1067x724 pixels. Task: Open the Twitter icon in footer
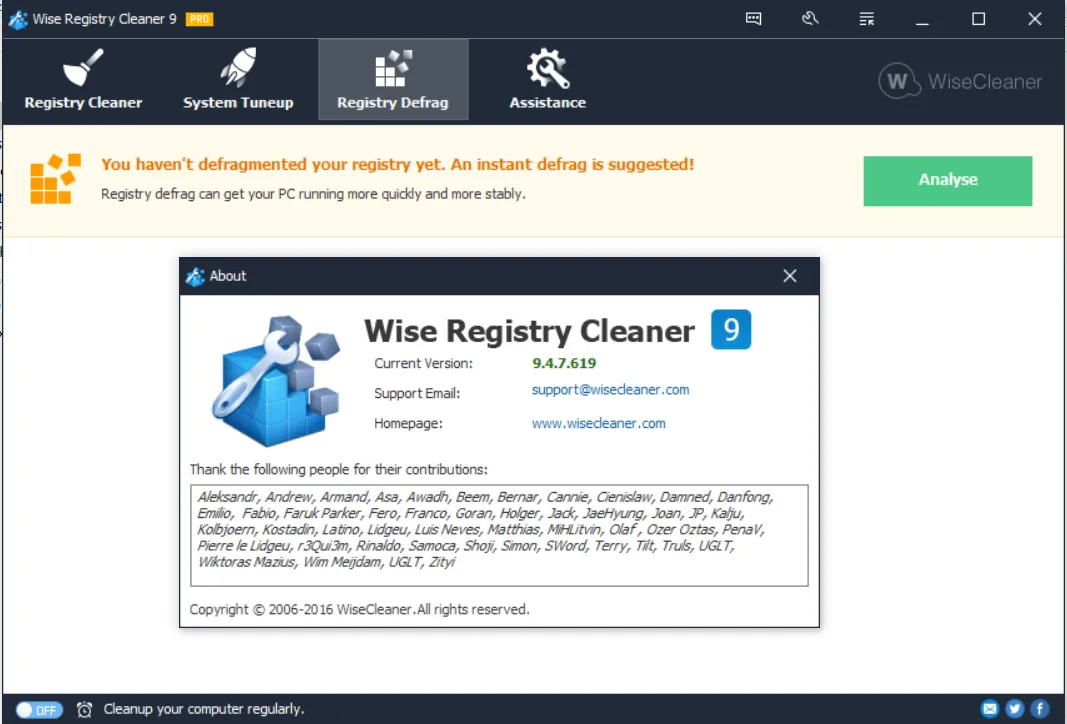(x=1015, y=709)
